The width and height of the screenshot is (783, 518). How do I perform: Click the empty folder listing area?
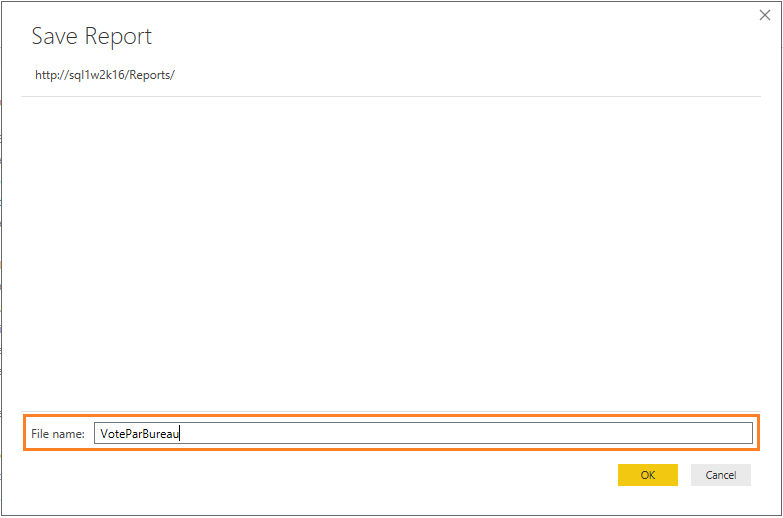click(x=391, y=254)
